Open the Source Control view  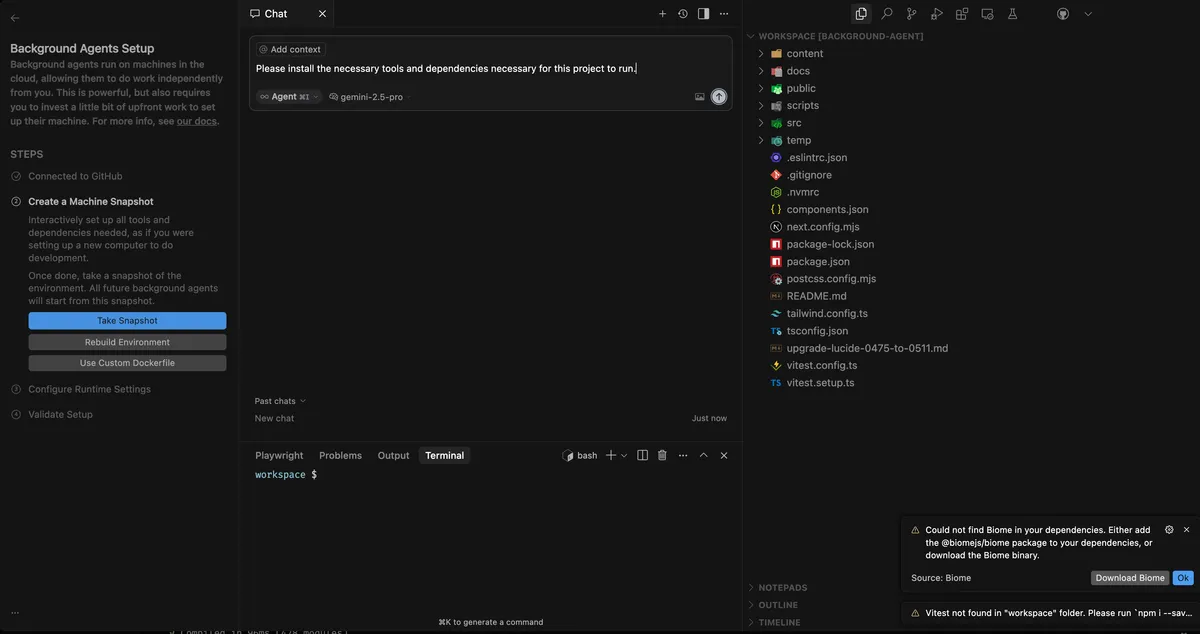click(x=911, y=14)
